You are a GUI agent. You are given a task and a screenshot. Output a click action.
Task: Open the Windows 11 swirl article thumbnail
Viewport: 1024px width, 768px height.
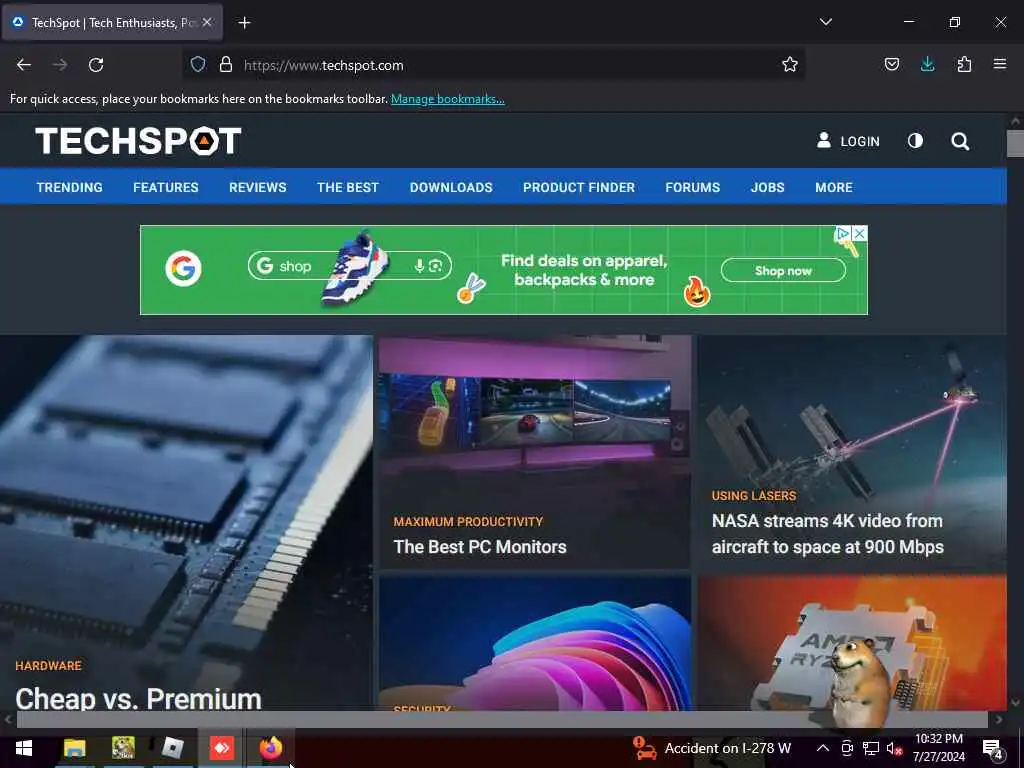point(535,642)
